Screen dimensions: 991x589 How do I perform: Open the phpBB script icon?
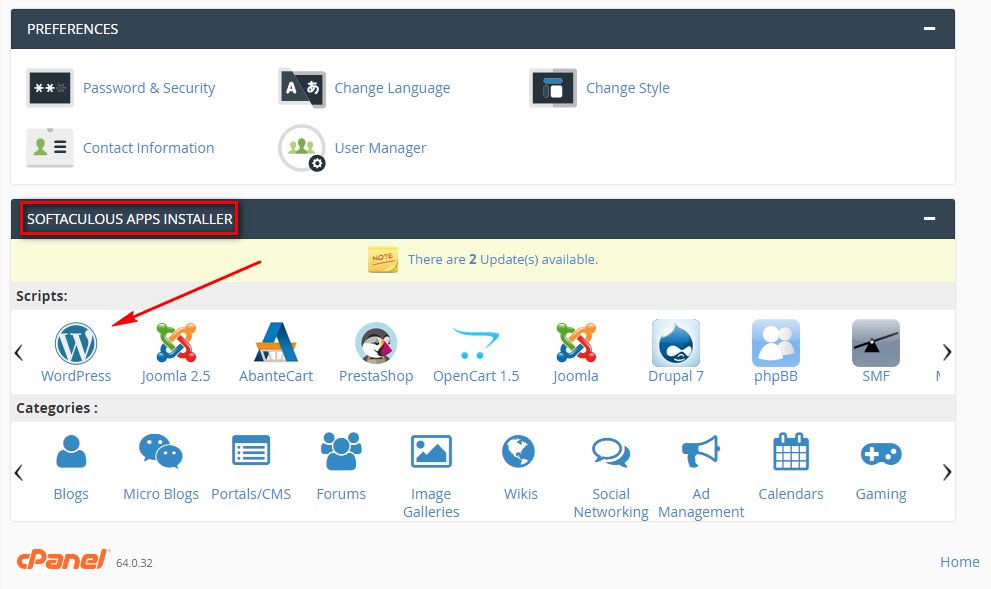pyautogui.click(x=776, y=343)
